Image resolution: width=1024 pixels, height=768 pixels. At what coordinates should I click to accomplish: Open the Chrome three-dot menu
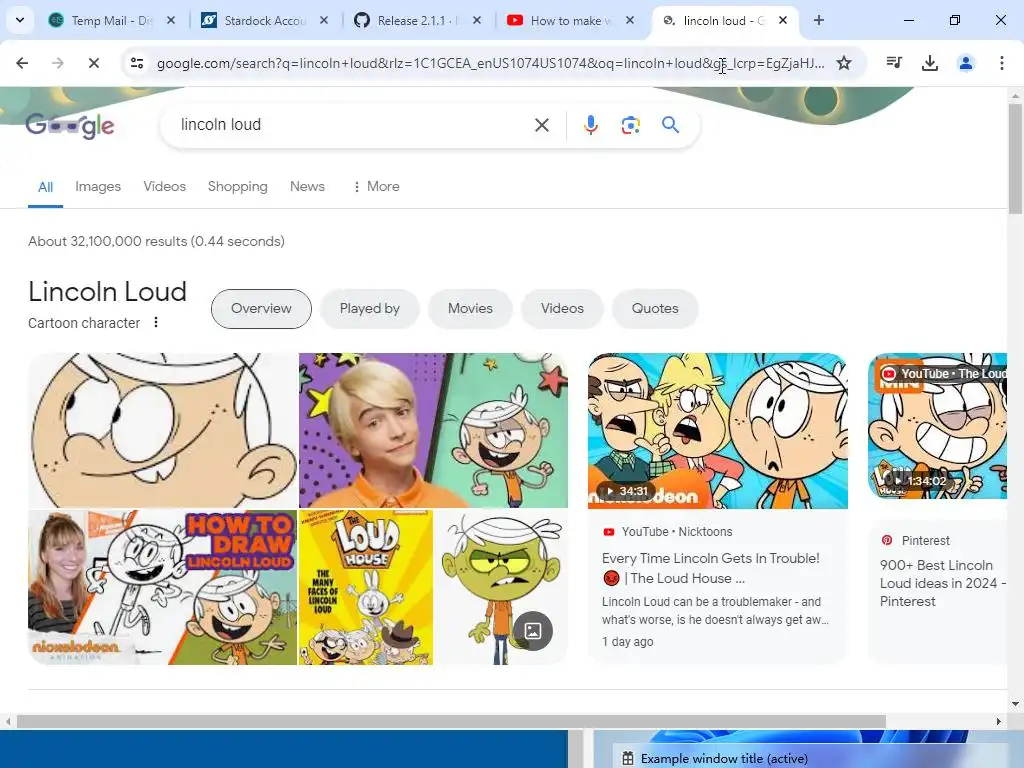point(1001,63)
